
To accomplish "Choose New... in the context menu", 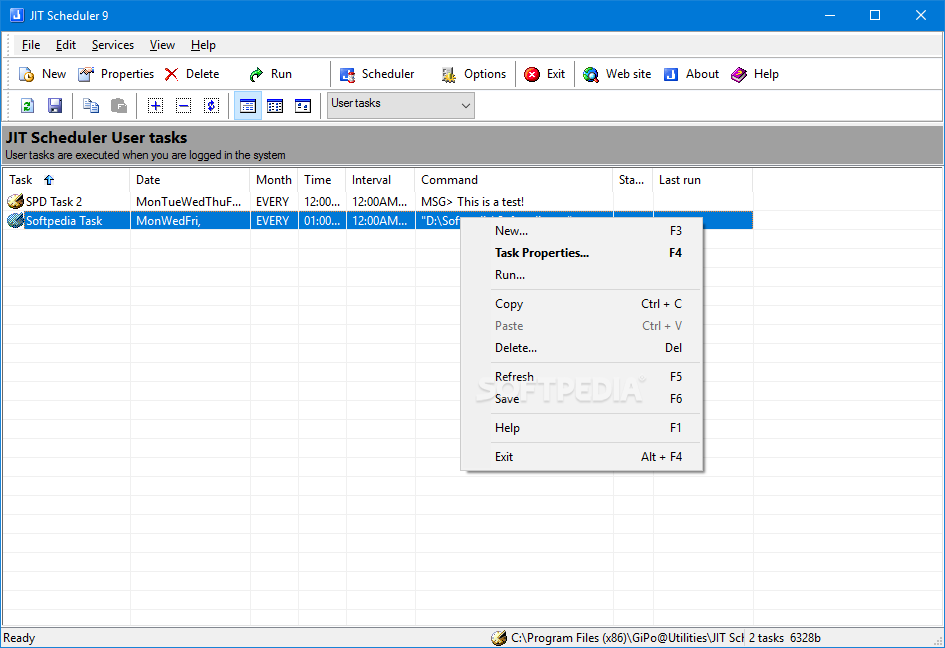I will 582,231.
